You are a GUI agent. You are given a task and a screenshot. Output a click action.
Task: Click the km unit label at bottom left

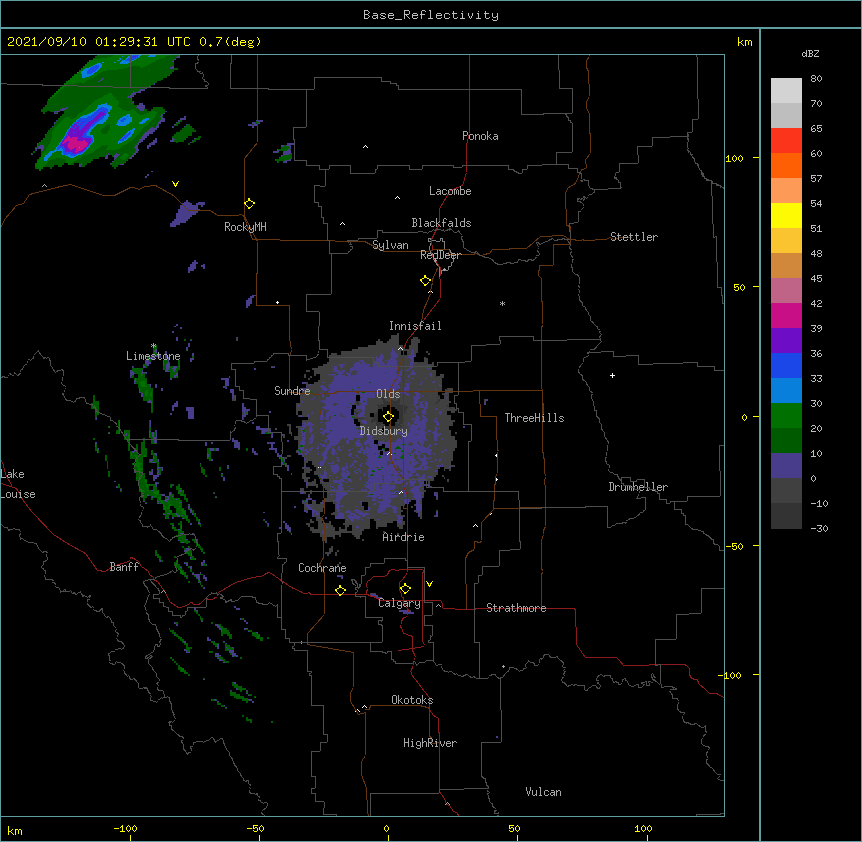15,831
